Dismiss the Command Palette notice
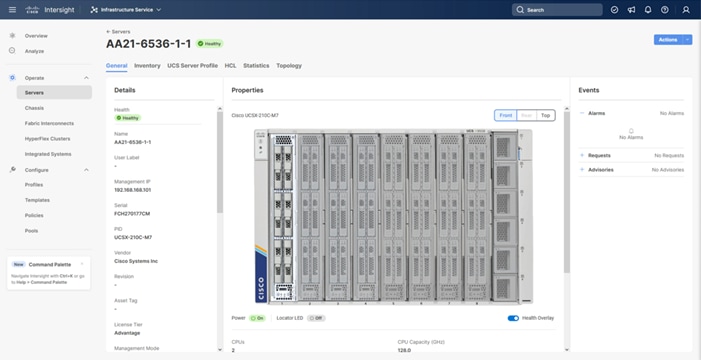 click(82, 264)
